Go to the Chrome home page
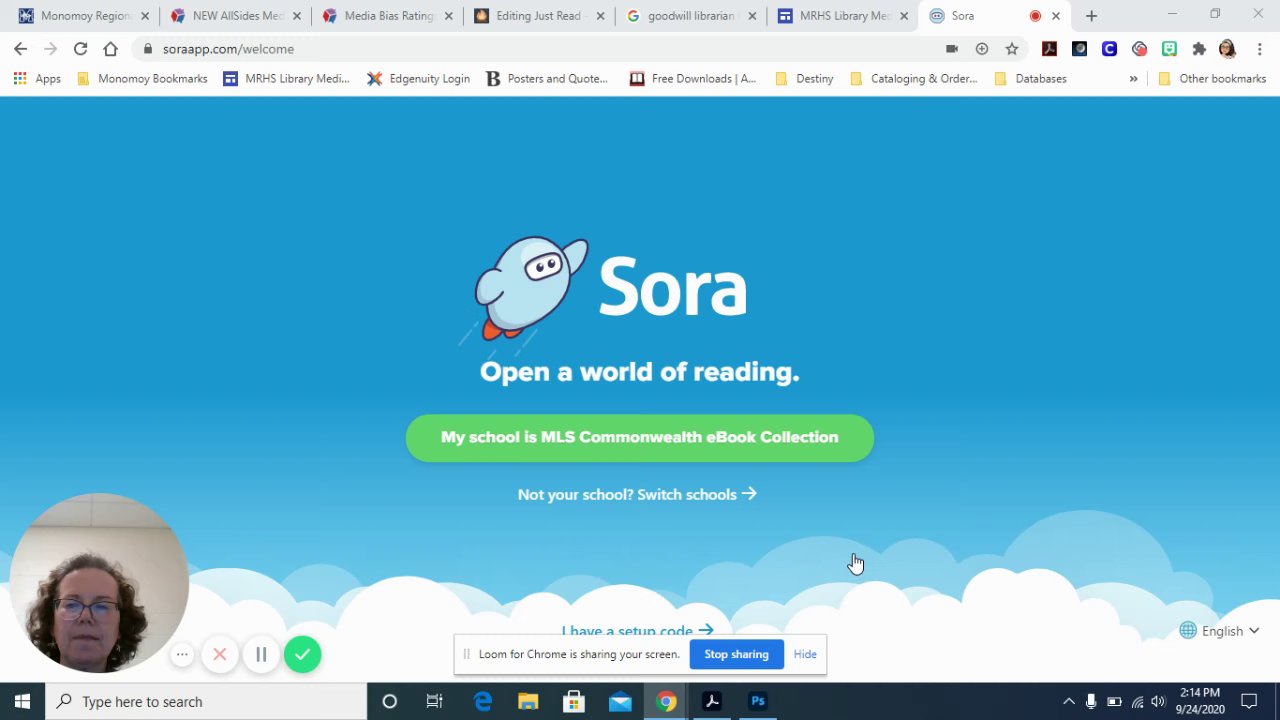The height and width of the screenshot is (720, 1280). (x=110, y=49)
